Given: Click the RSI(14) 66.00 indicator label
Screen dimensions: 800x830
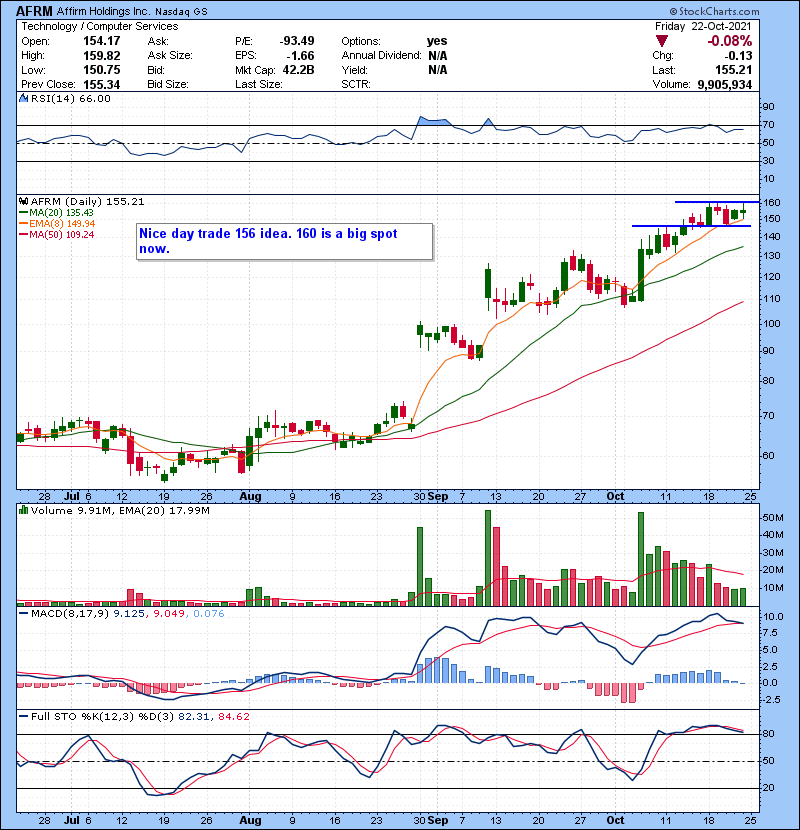Looking at the screenshot, I should point(71,98).
